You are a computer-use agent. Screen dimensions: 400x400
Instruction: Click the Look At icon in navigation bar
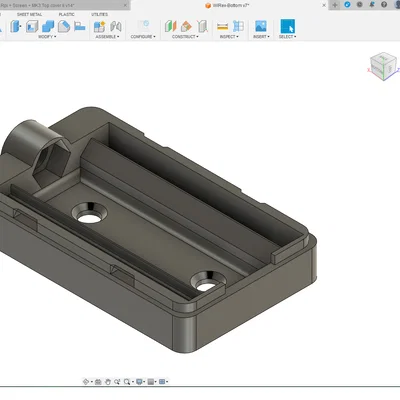click(x=98, y=382)
